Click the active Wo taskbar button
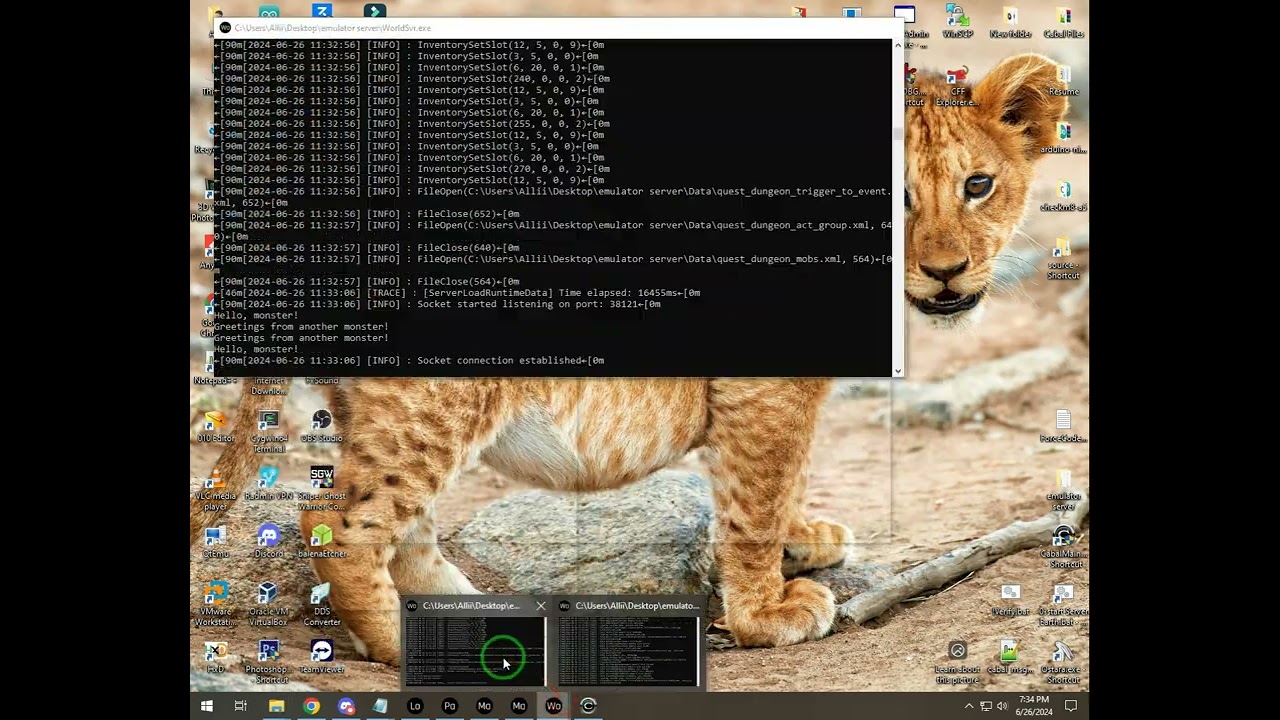 click(553, 706)
